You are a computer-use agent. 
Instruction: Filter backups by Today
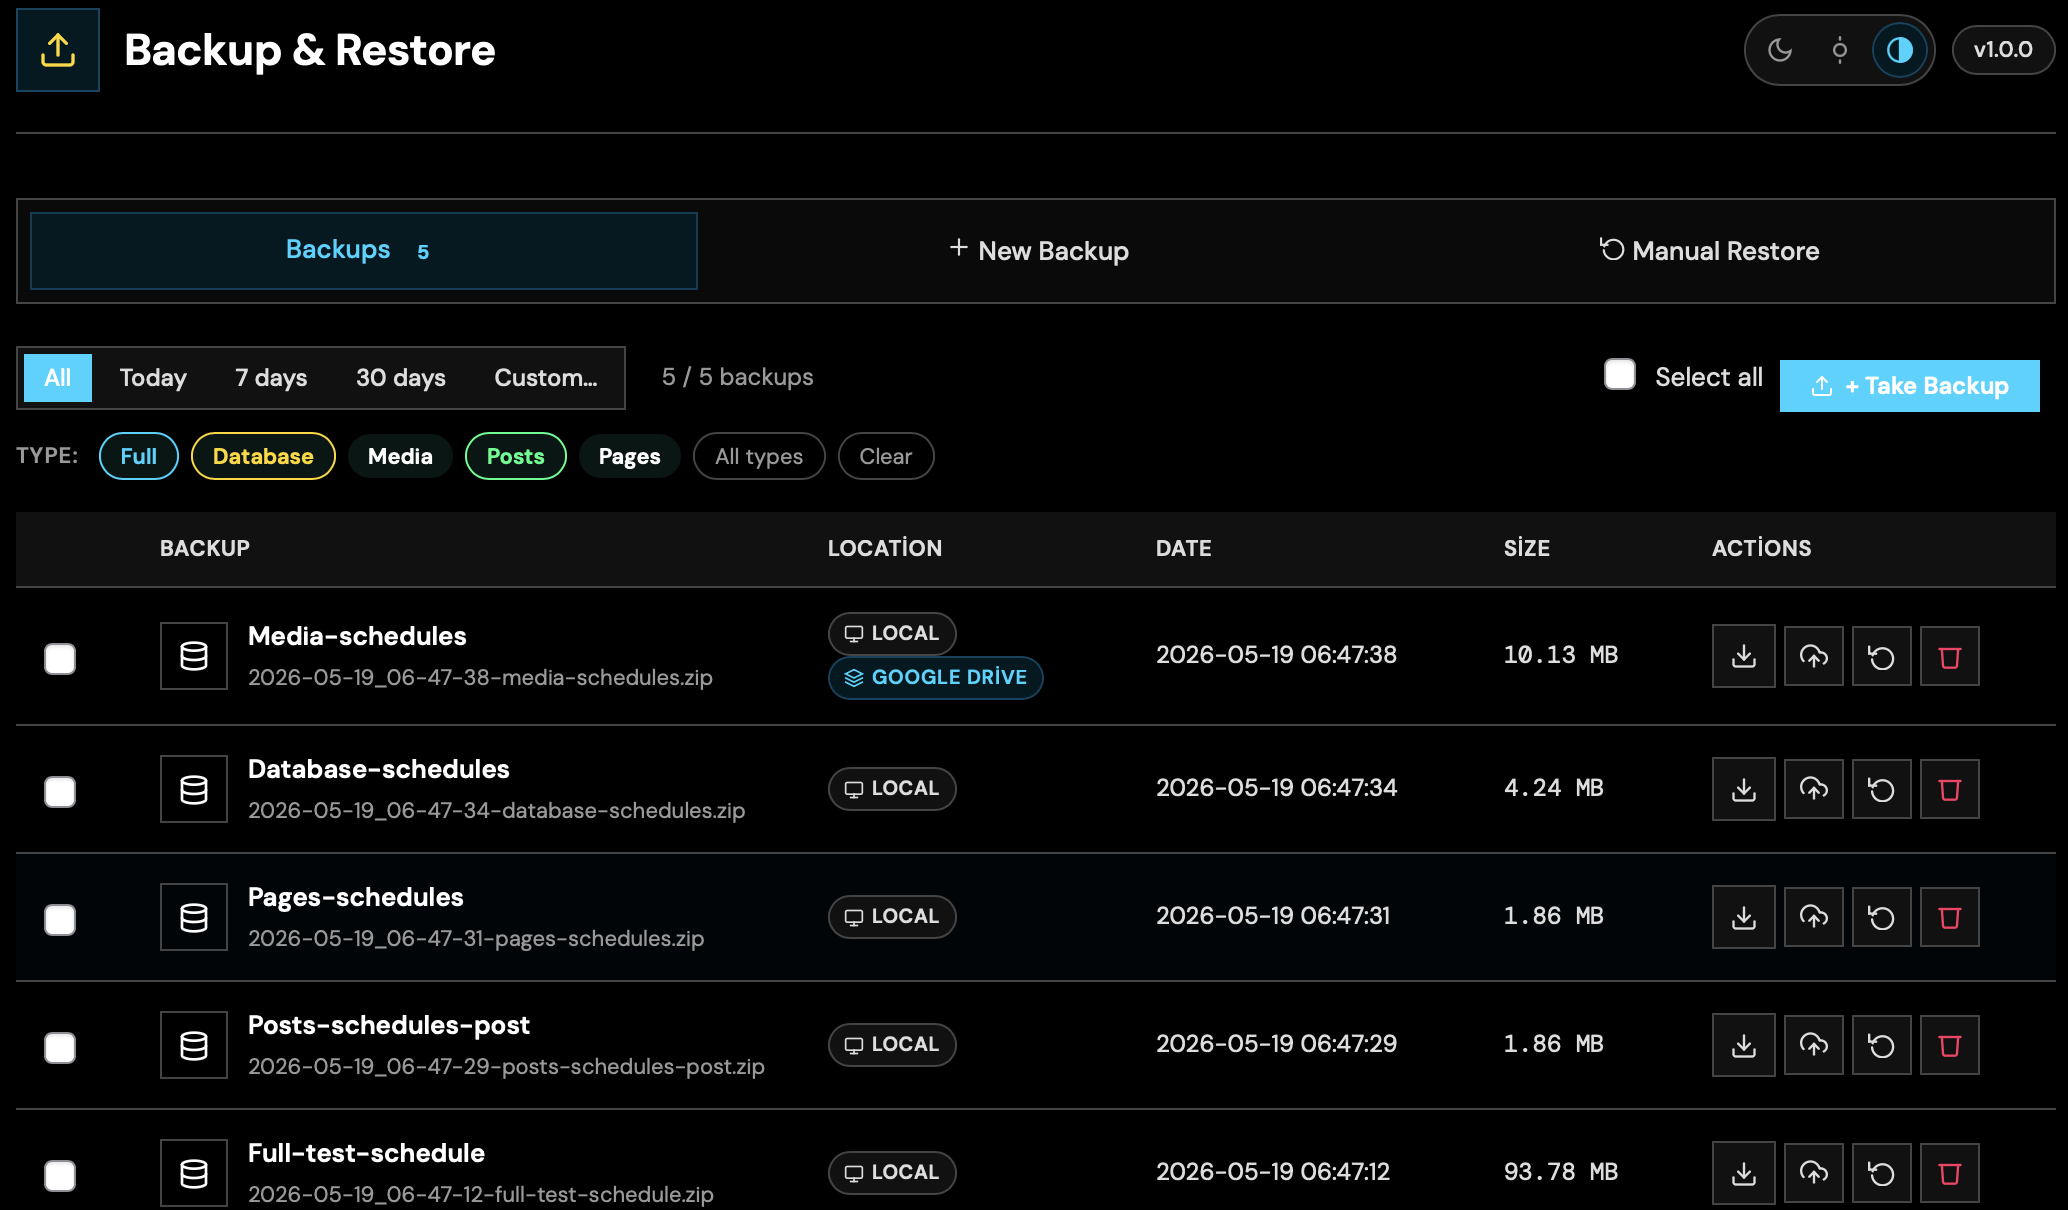(x=153, y=378)
